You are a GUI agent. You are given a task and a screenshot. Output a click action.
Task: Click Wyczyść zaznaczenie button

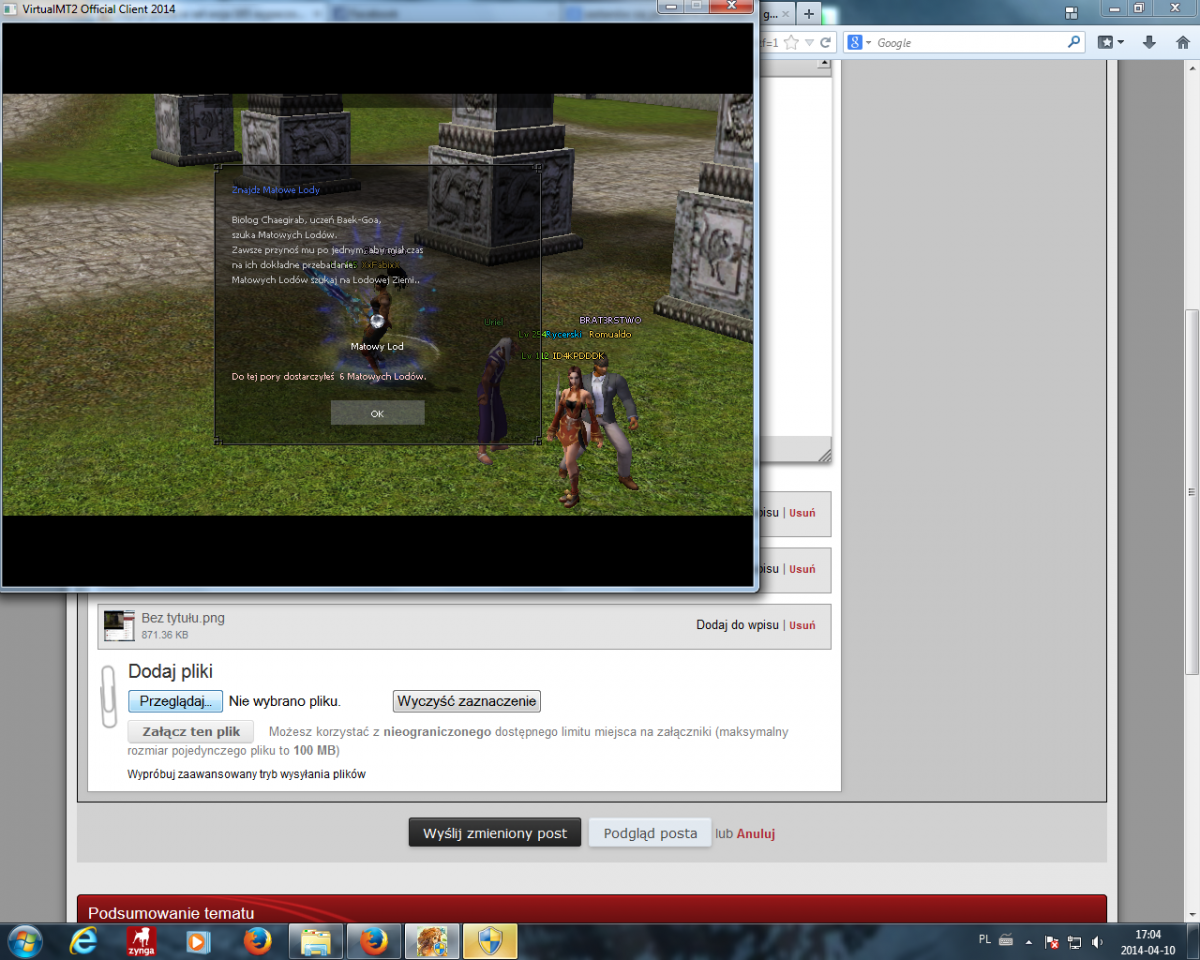point(467,701)
